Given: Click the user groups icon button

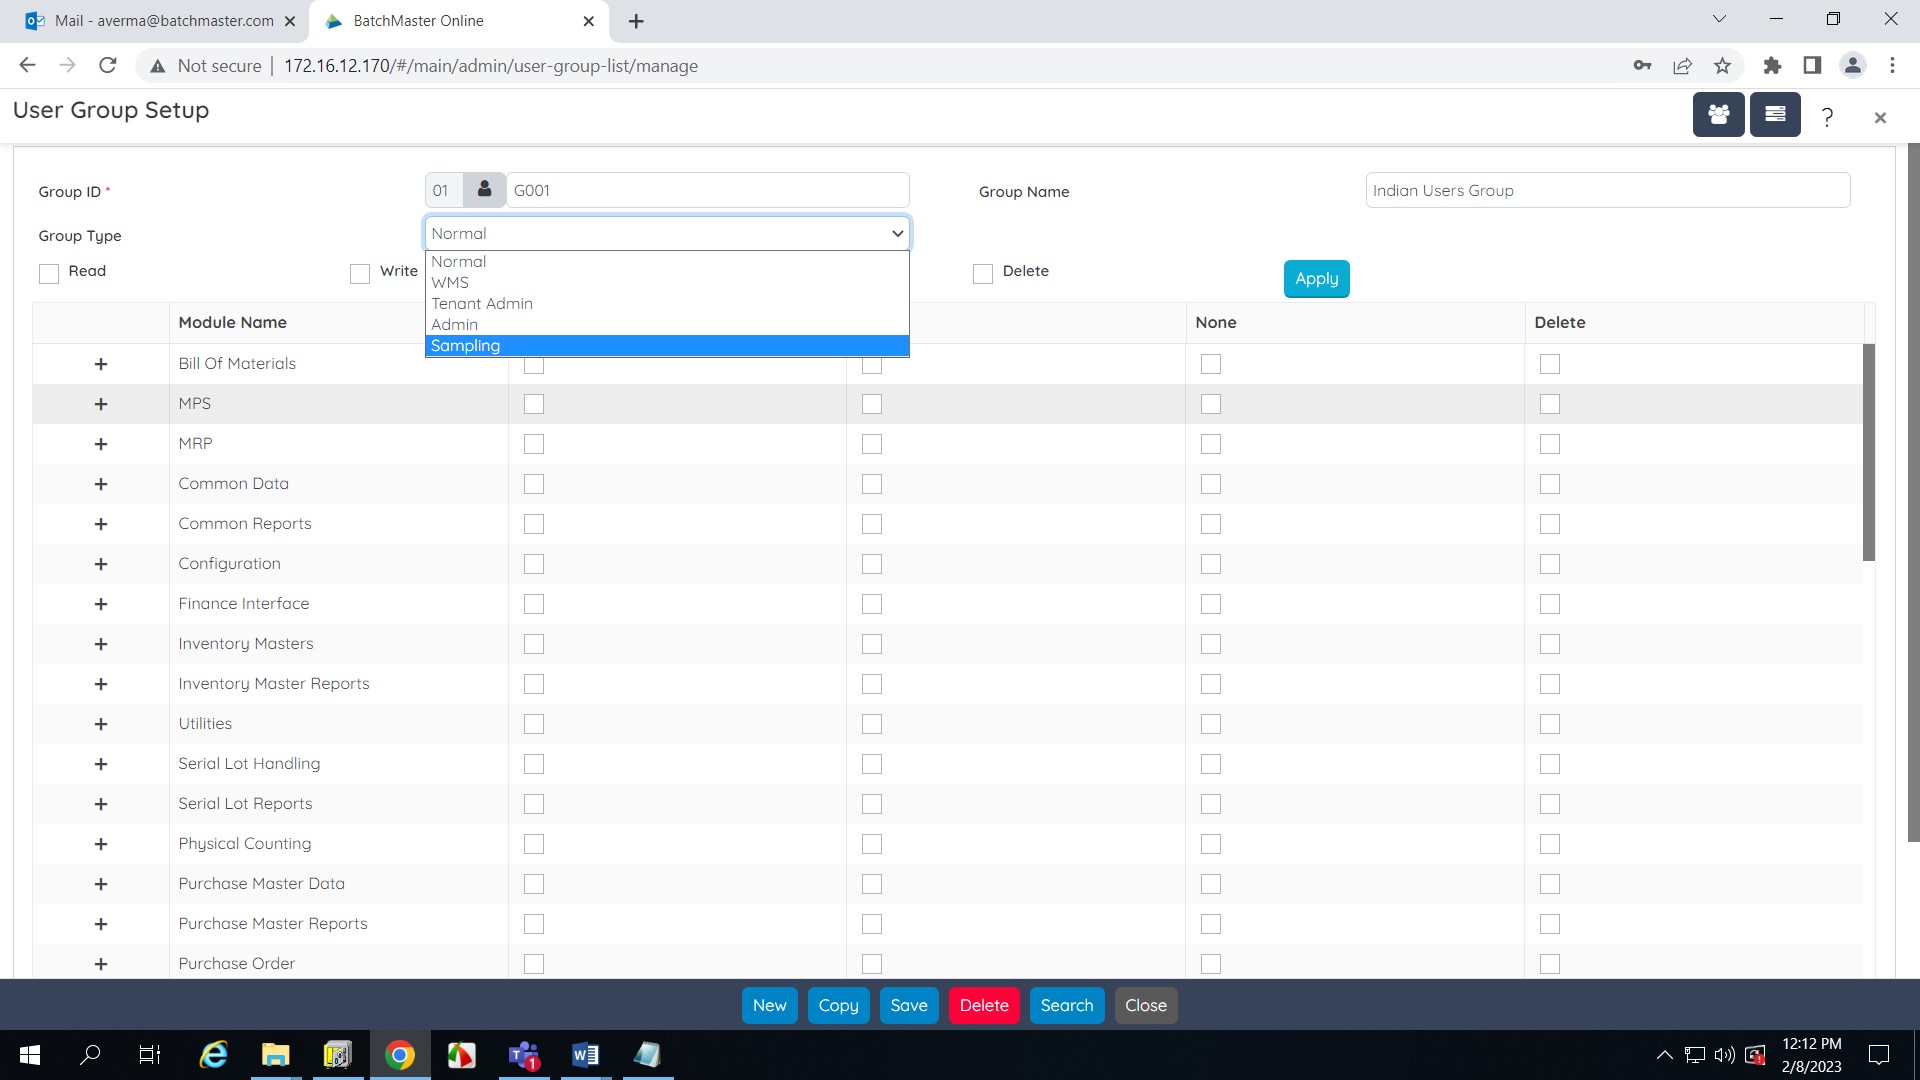Looking at the screenshot, I should click(x=1718, y=115).
